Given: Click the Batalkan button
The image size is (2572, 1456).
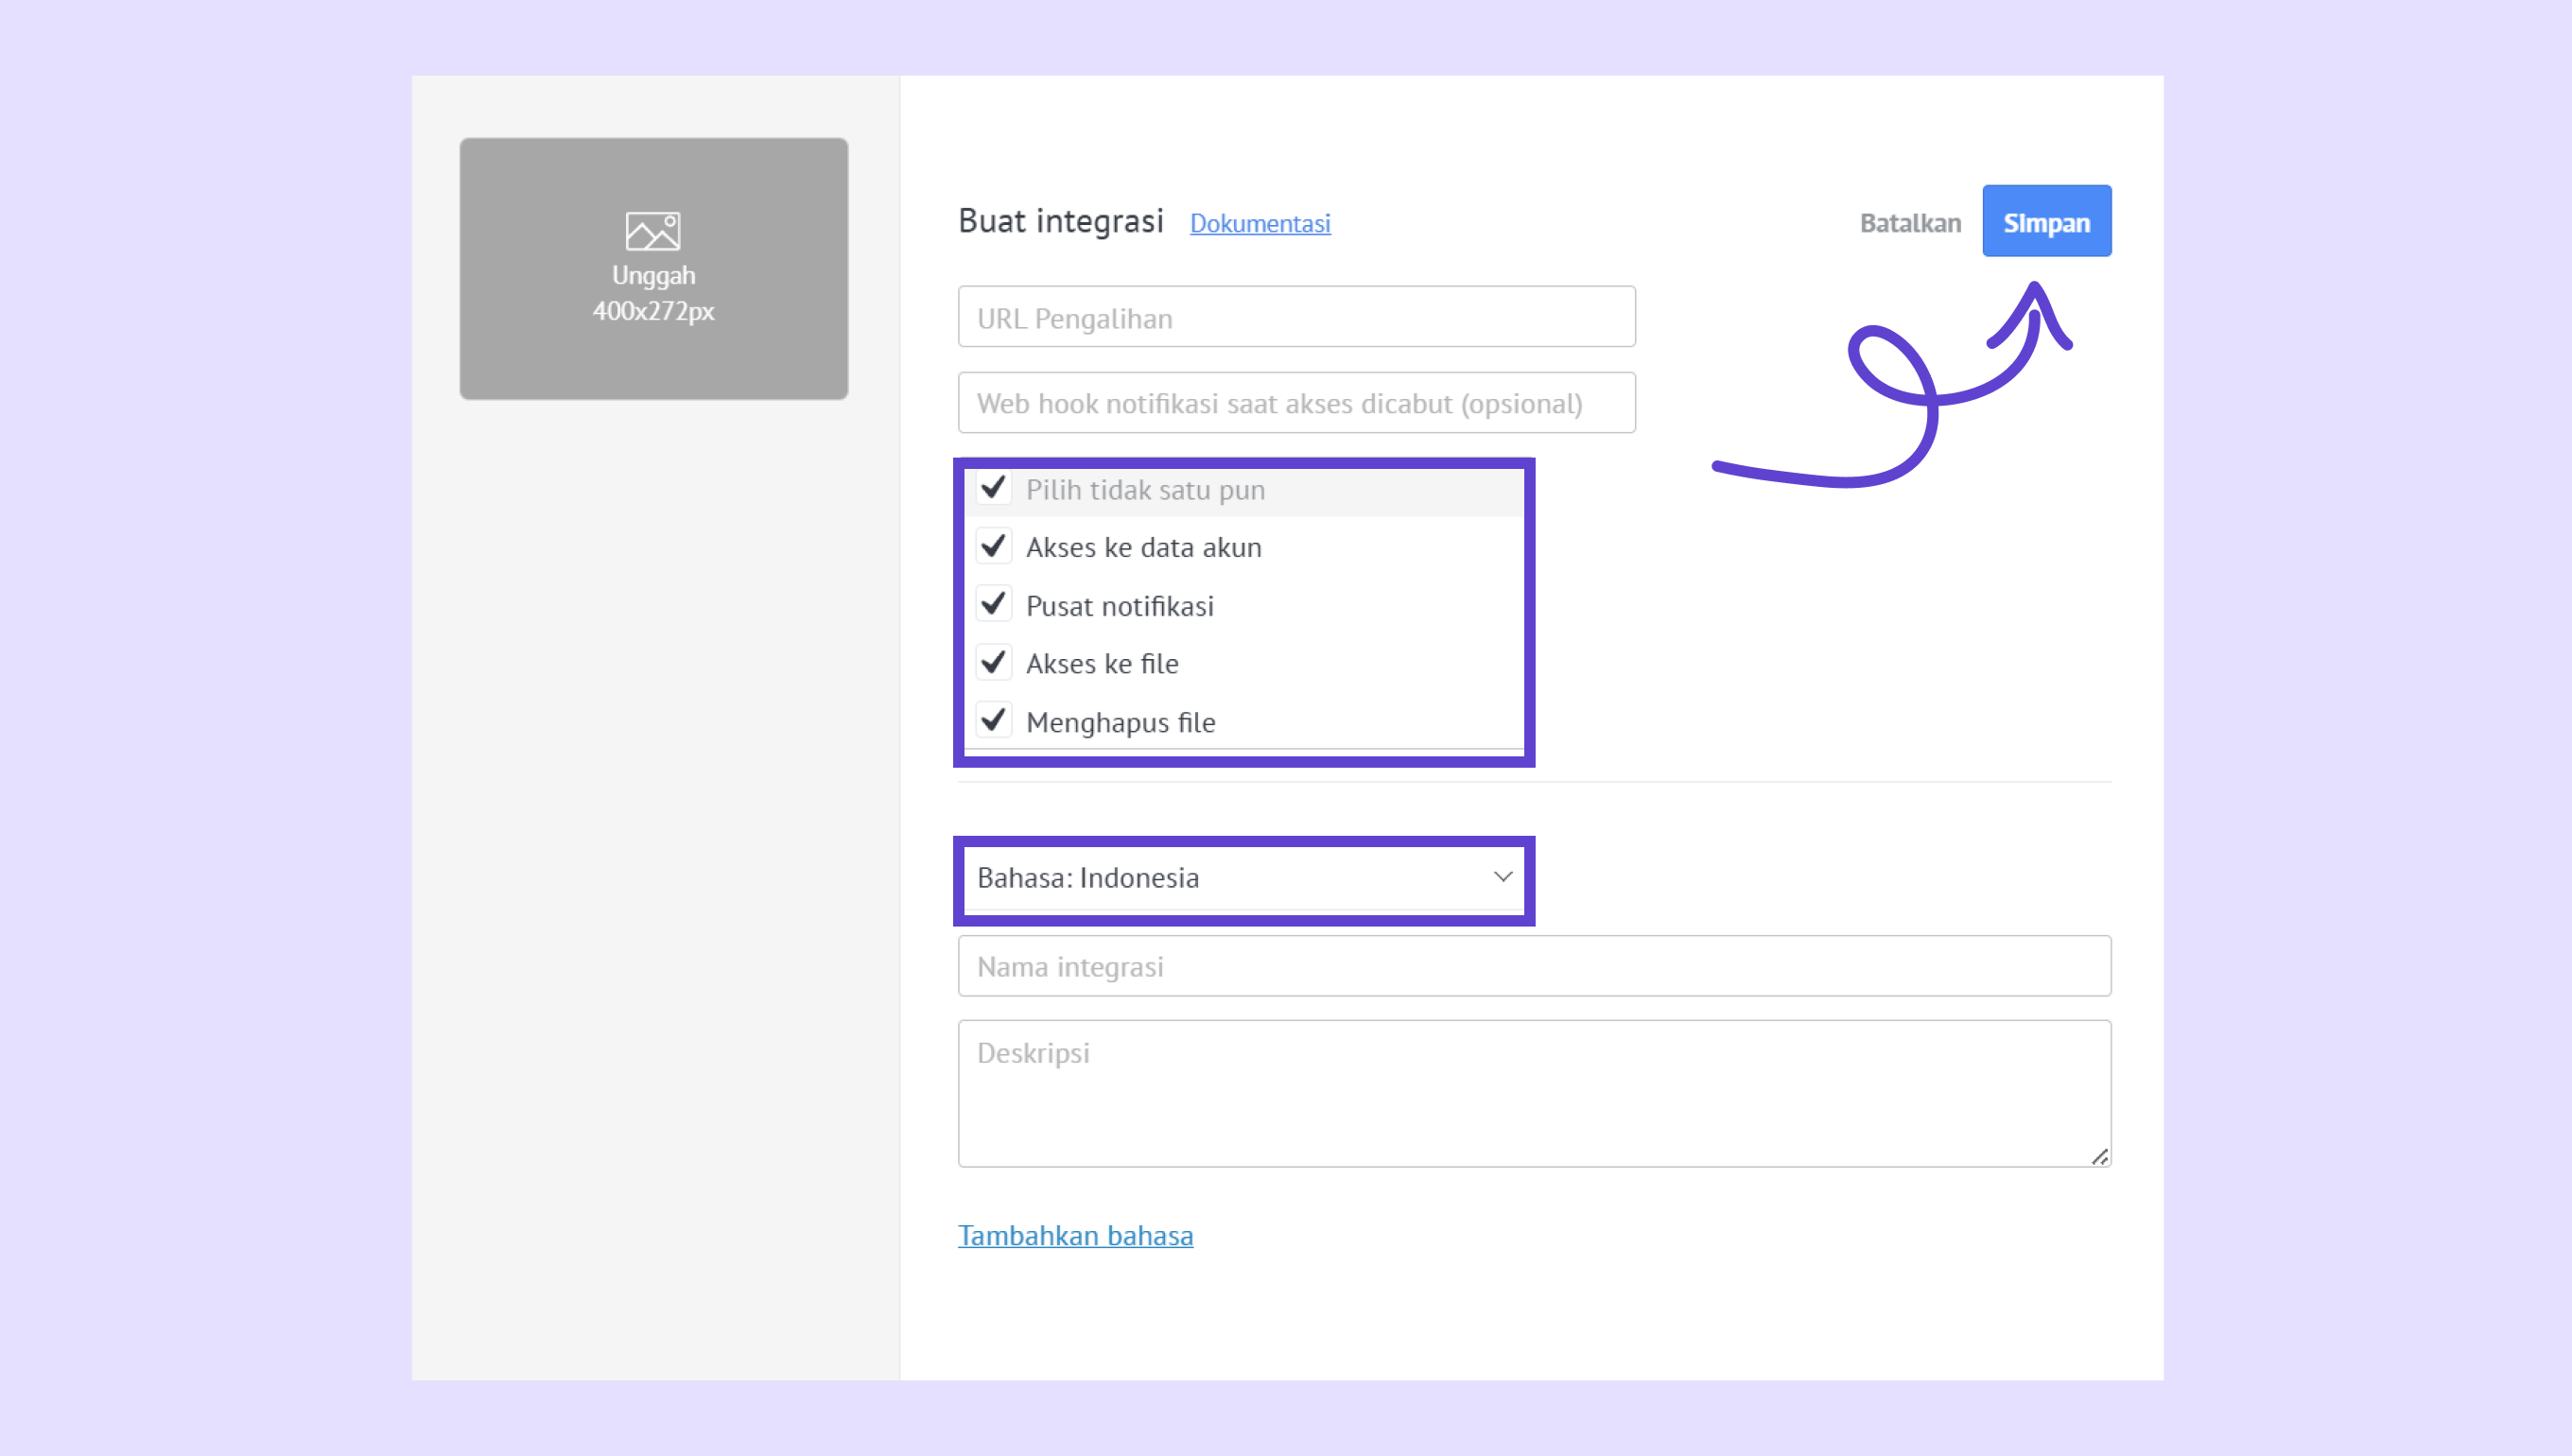Looking at the screenshot, I should click(1909, 223).
